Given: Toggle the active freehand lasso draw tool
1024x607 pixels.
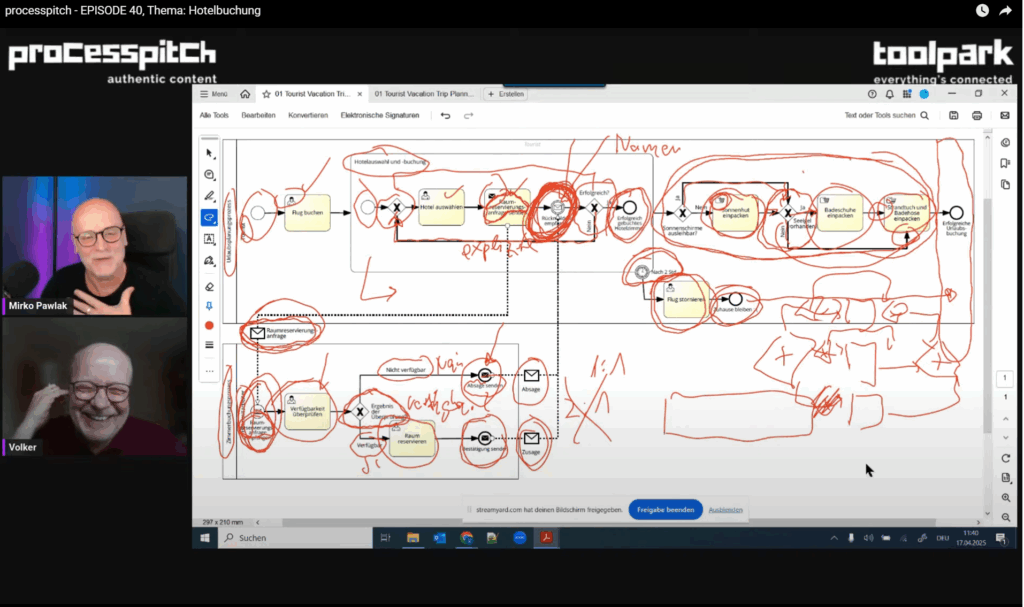Looking at the screenshot, I should (209, 218).
